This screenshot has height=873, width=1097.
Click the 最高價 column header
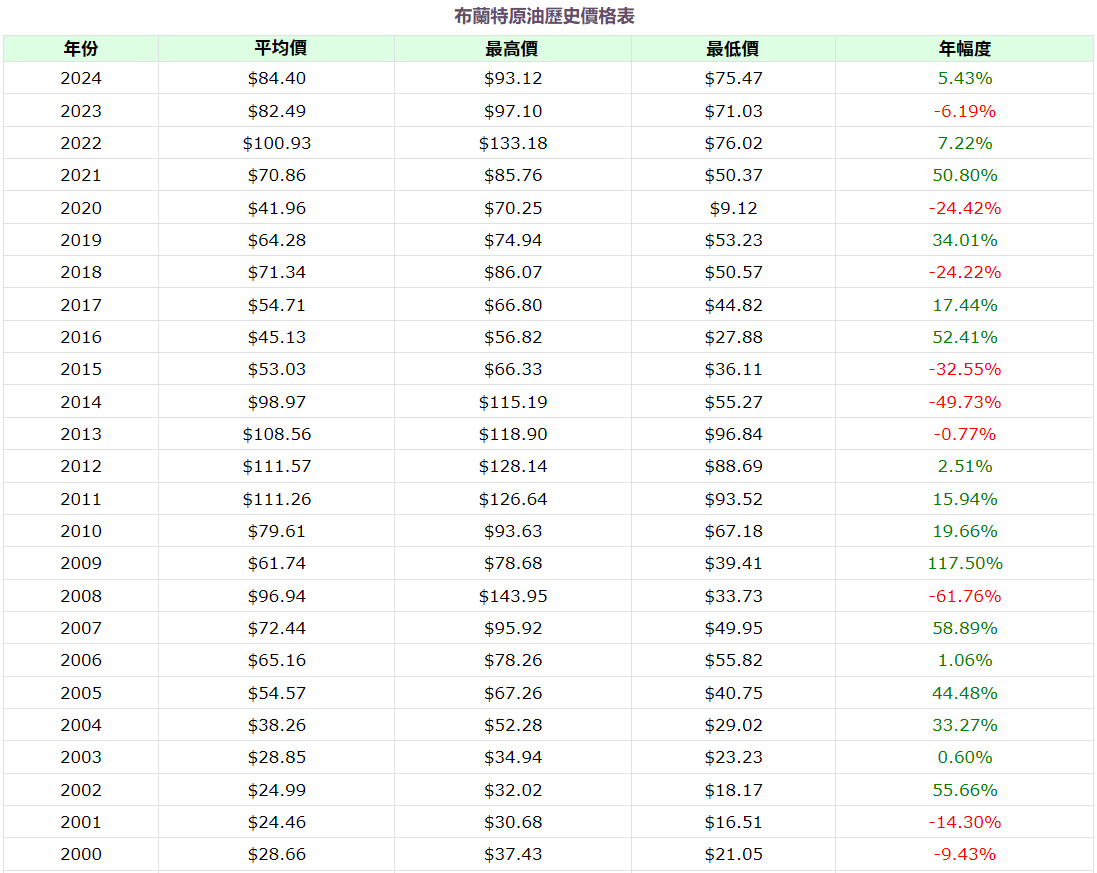513,48
